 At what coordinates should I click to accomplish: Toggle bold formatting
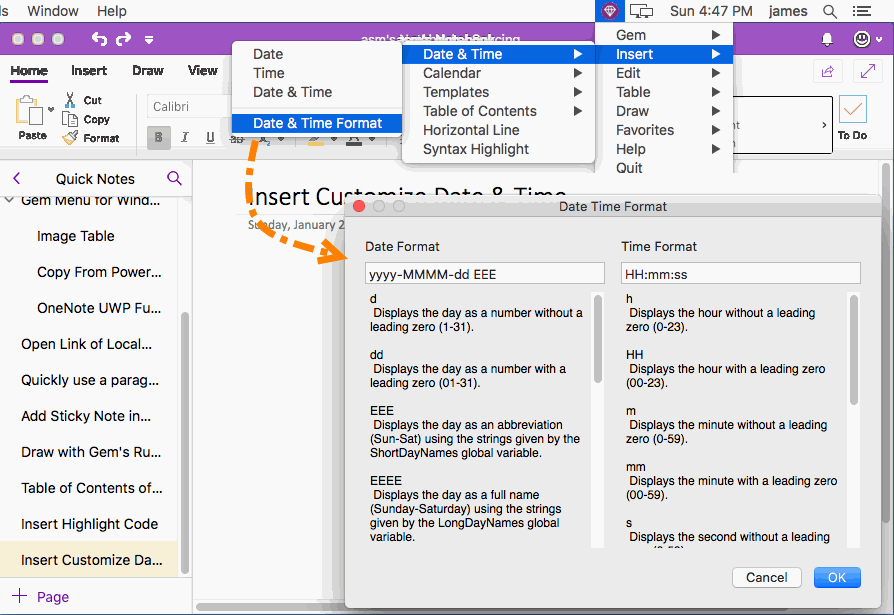point(158,139)
